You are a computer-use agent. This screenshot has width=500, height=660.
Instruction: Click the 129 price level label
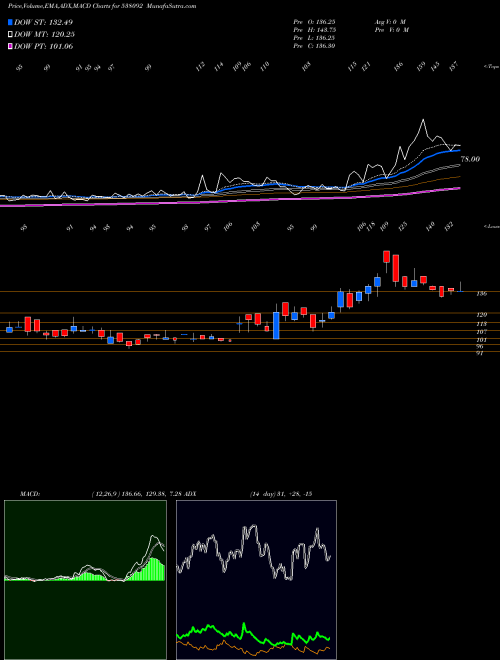click(x=481, y=315)
